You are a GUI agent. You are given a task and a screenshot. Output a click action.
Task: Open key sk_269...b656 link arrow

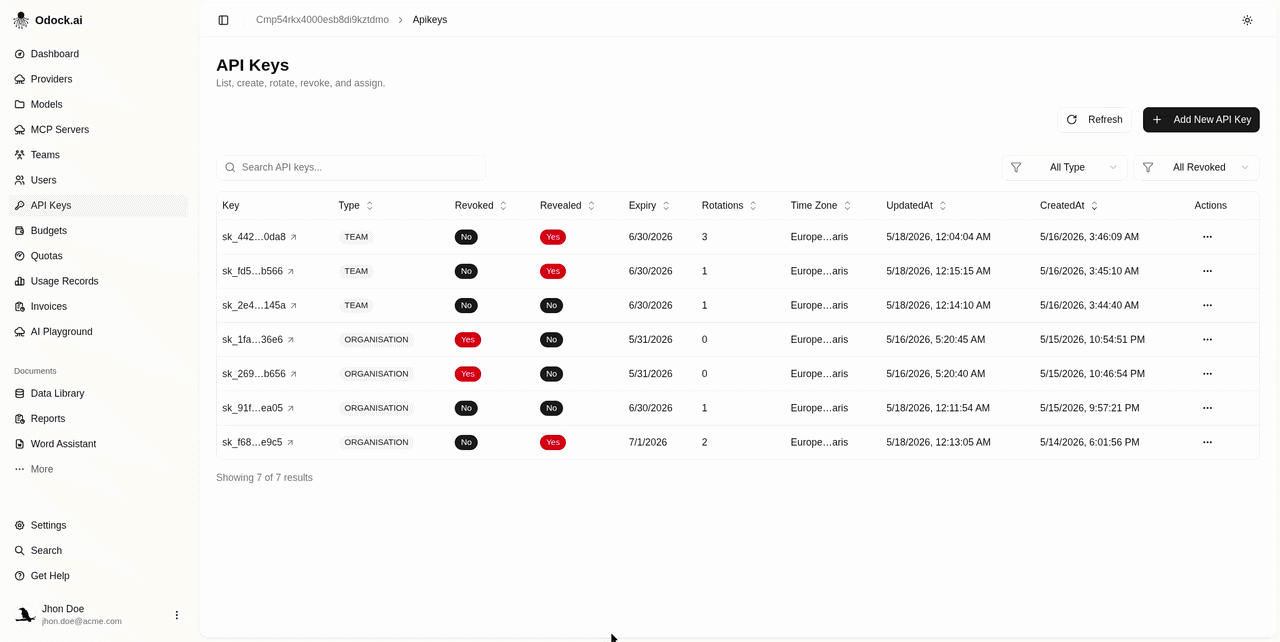pos(293,374)
